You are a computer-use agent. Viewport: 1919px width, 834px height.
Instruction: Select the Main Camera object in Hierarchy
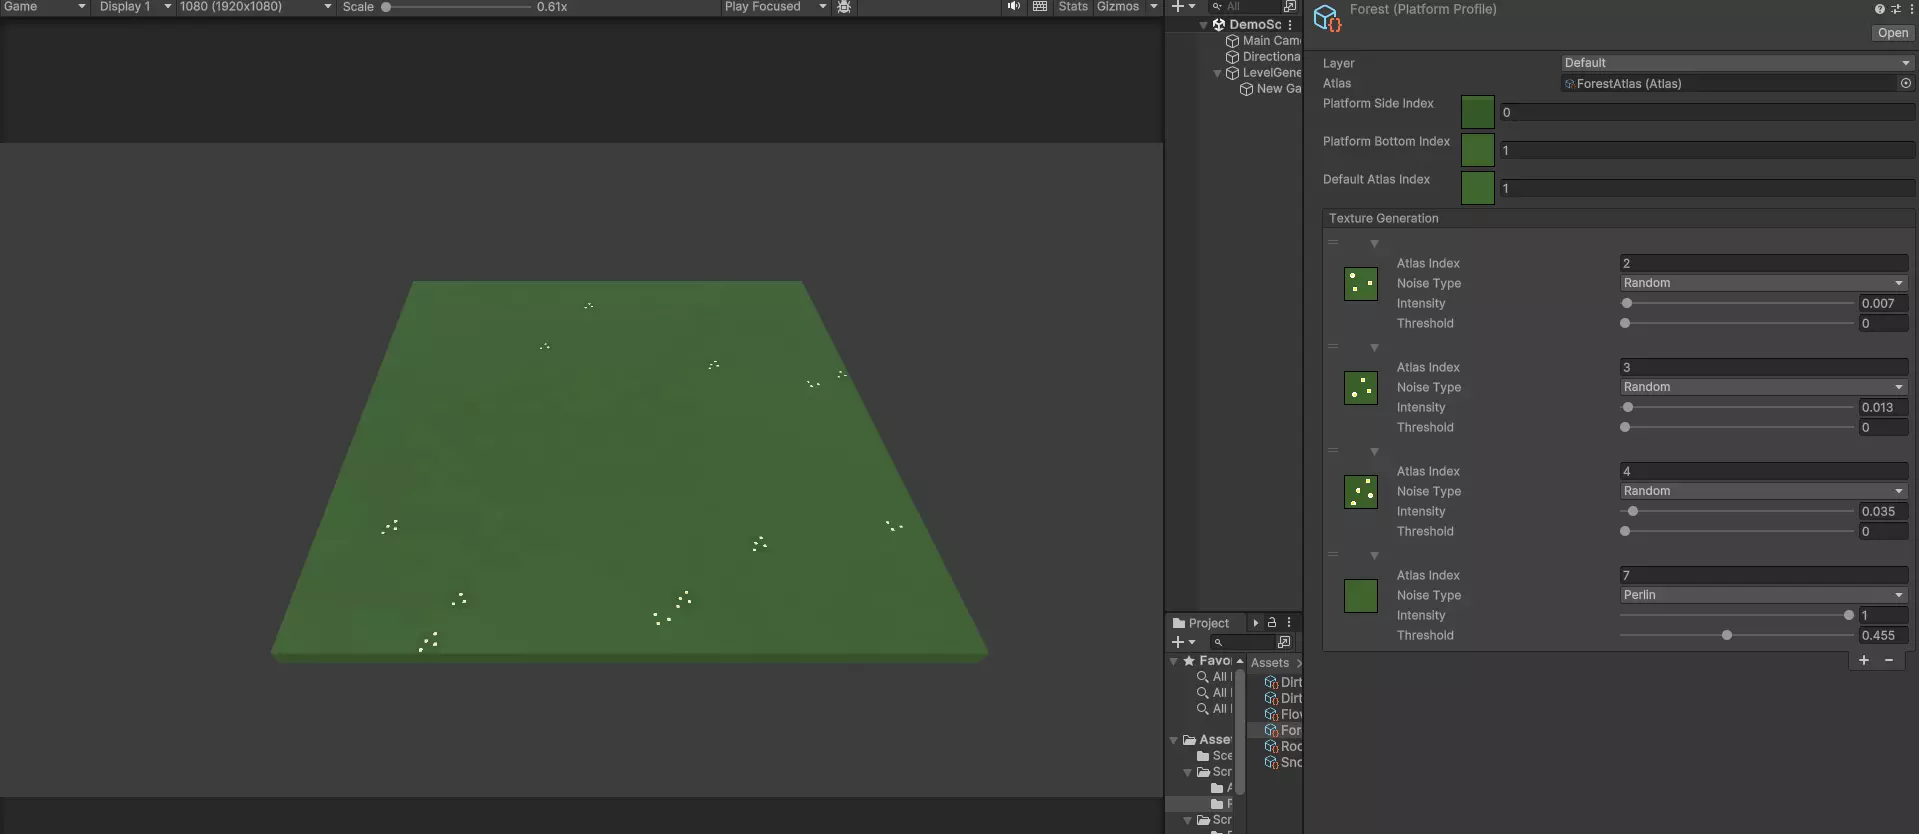point(1264,41)
